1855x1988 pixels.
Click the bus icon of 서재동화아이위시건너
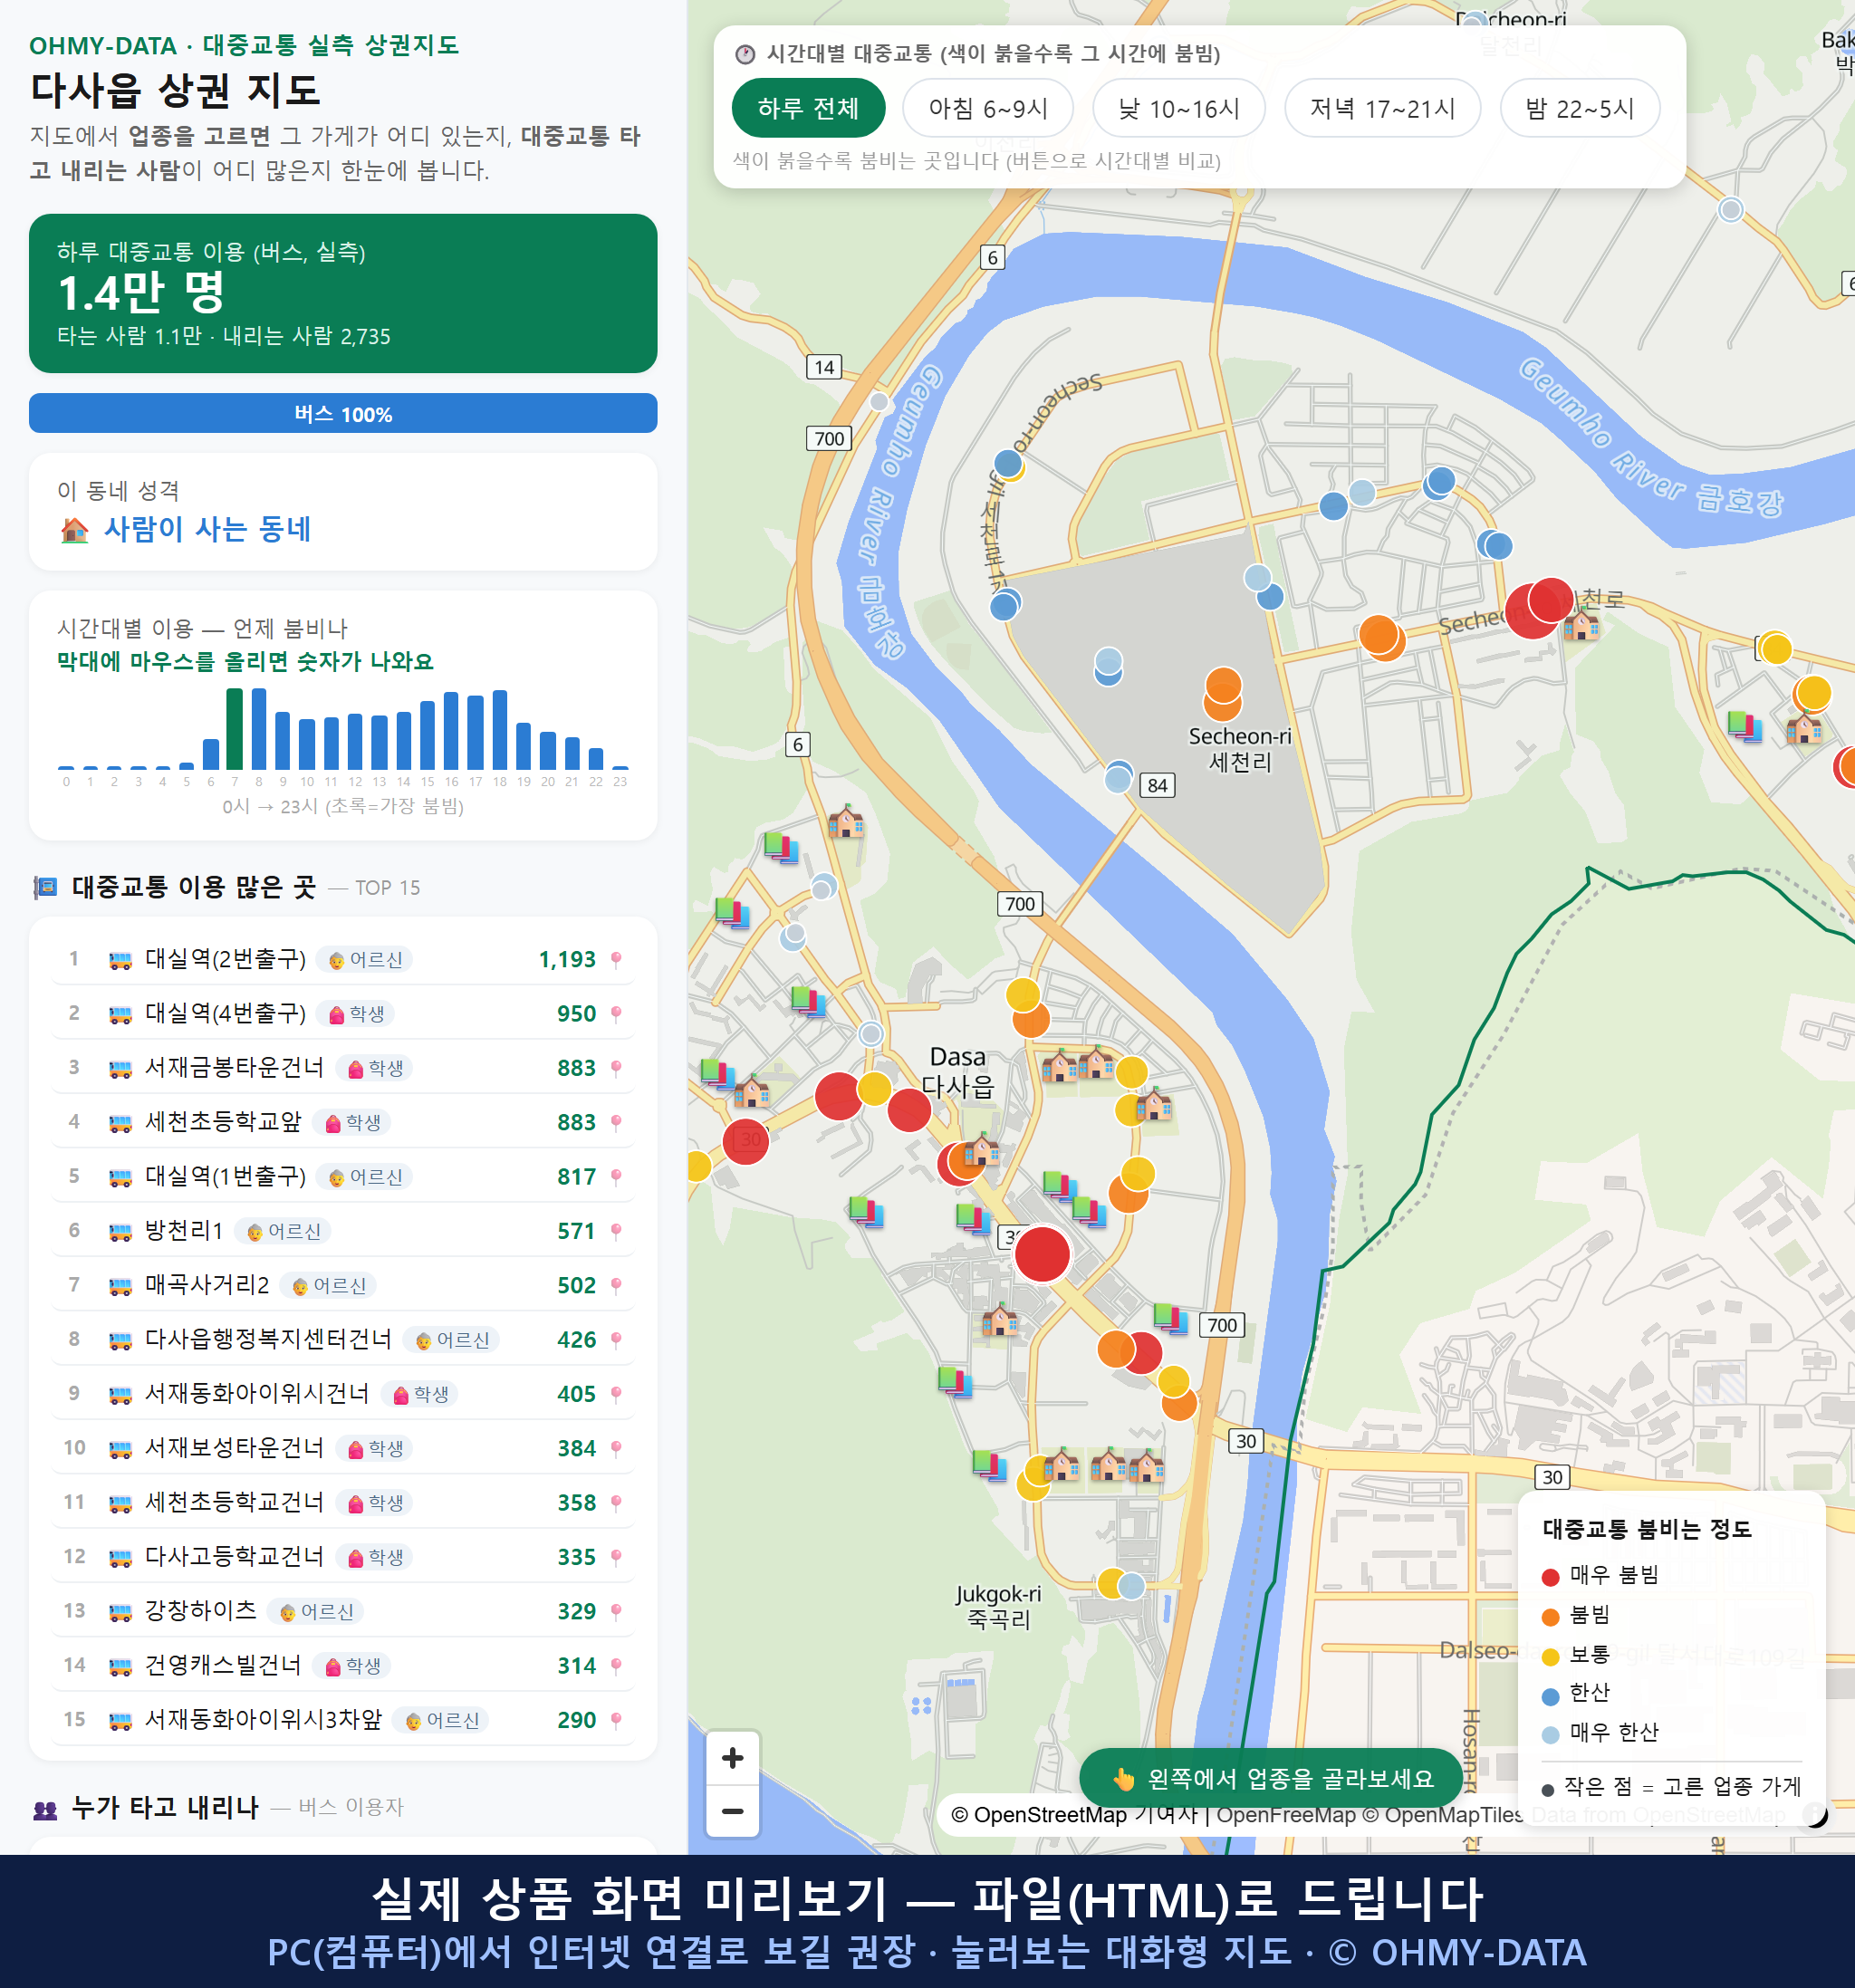[x=120, y=1394]
